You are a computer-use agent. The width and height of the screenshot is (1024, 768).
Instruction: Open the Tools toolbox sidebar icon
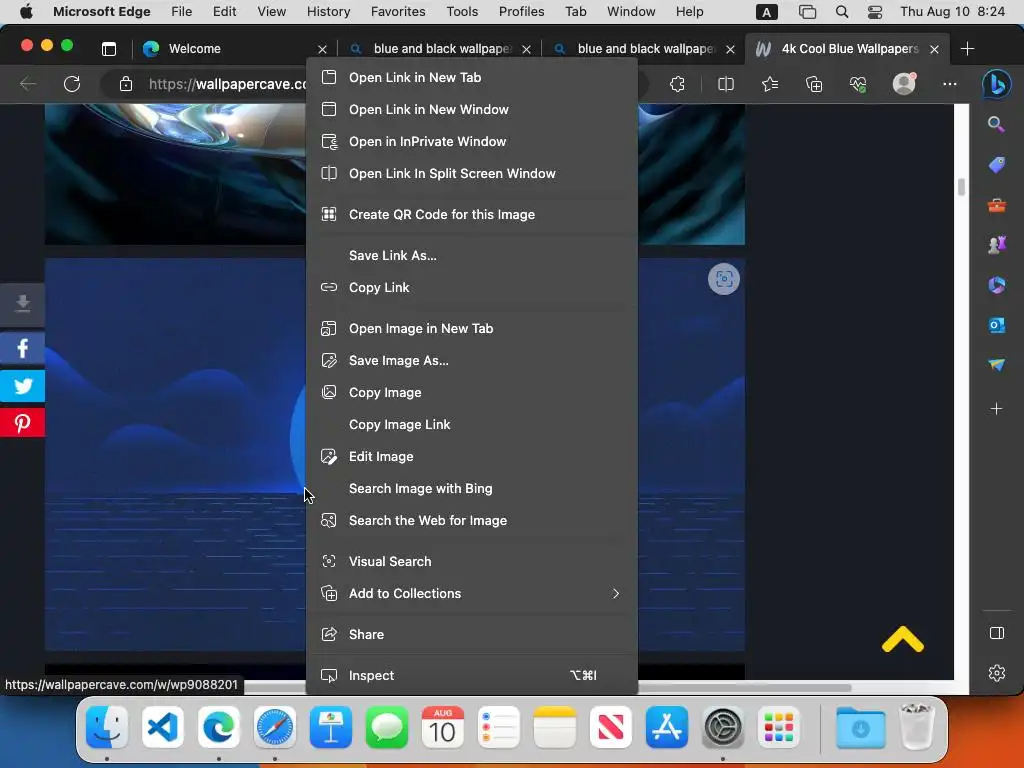pyautogui.click(x=996, y=206)
